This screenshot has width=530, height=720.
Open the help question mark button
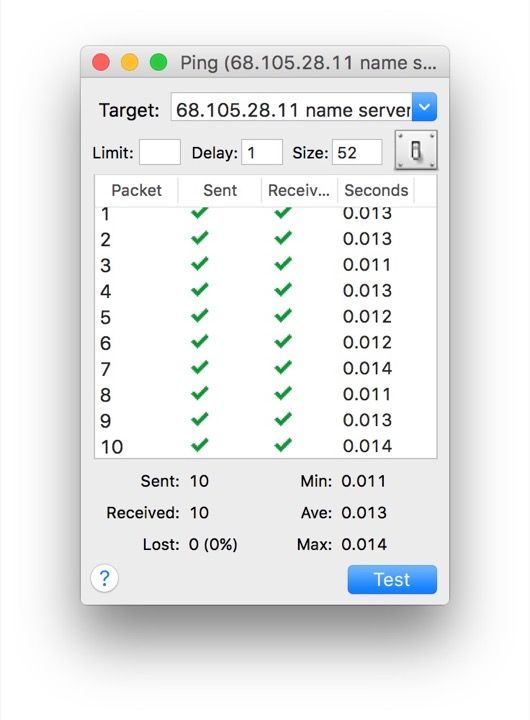point(105,579)
